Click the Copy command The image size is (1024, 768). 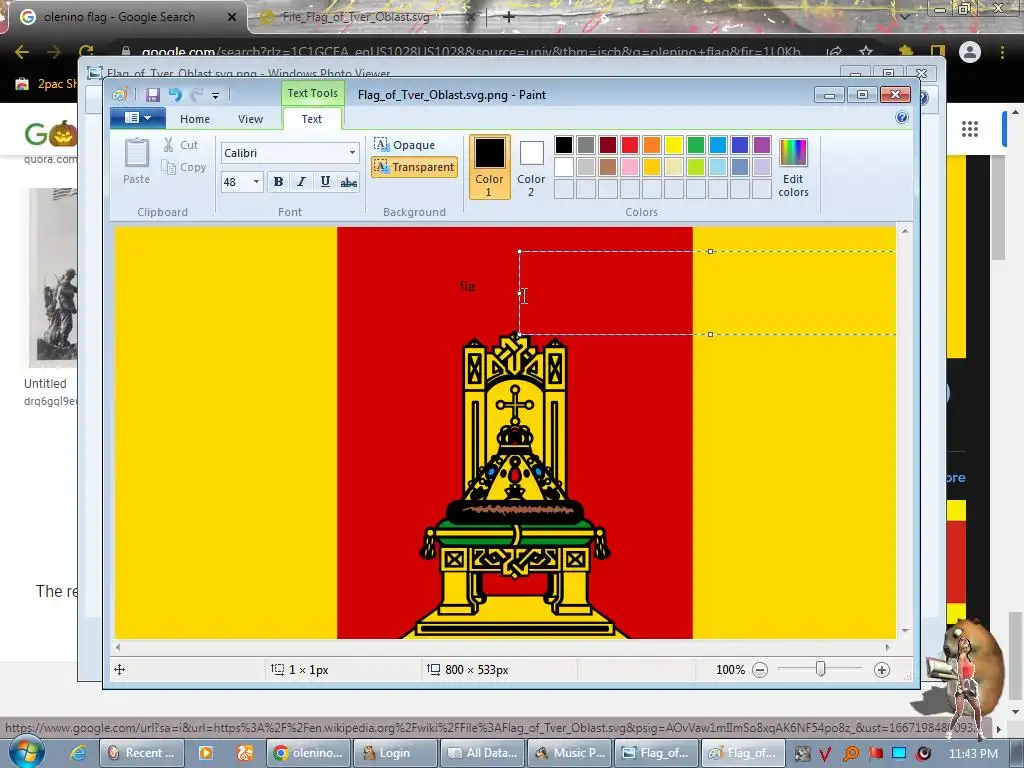[x=184, y=167]
